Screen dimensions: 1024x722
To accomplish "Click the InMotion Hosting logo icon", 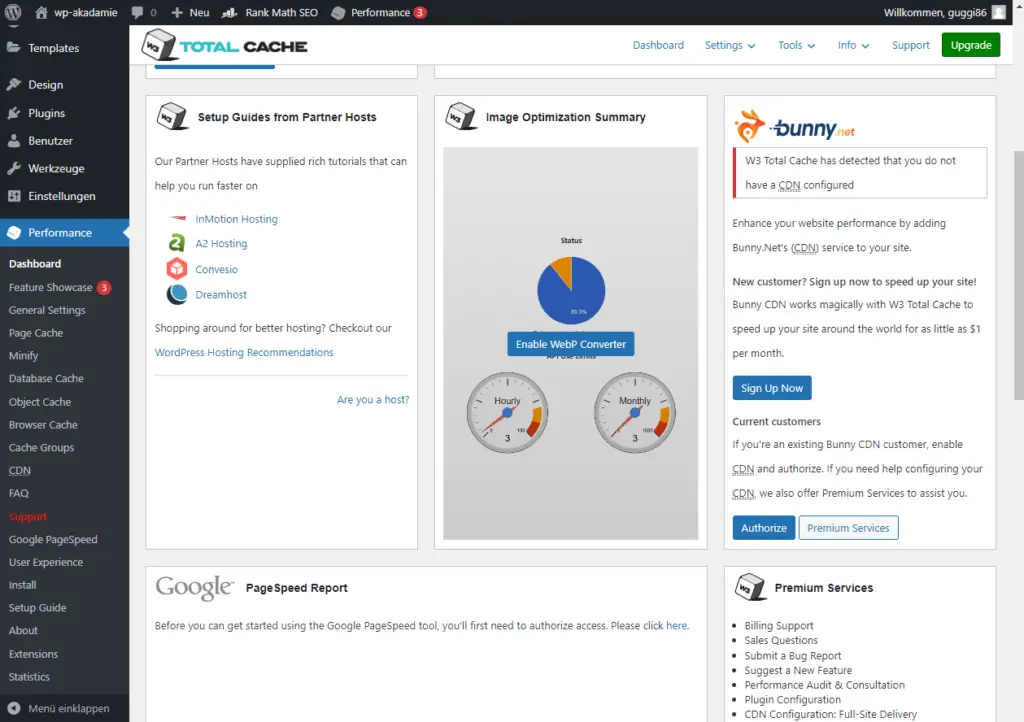I will tap(177, 219).
